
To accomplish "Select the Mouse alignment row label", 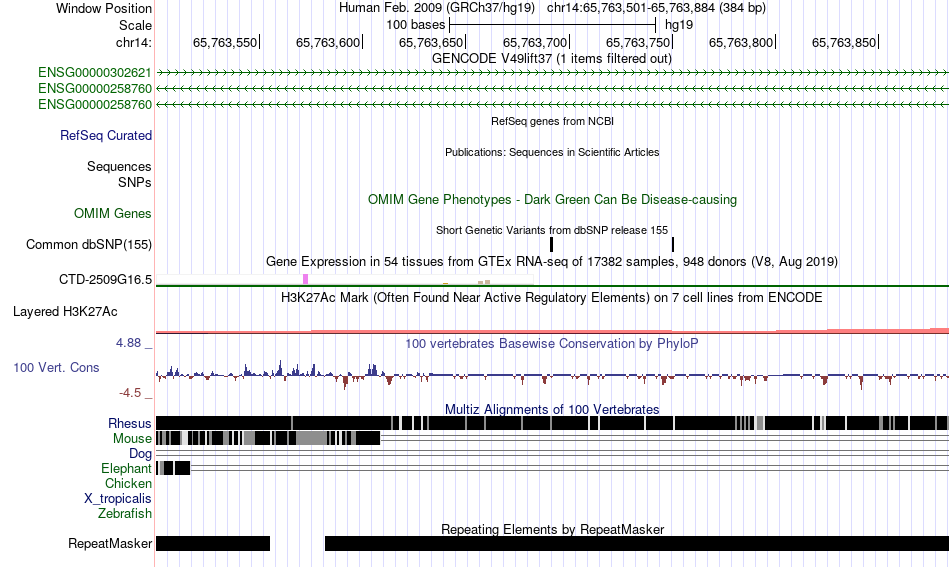I will tap(132, 439).
